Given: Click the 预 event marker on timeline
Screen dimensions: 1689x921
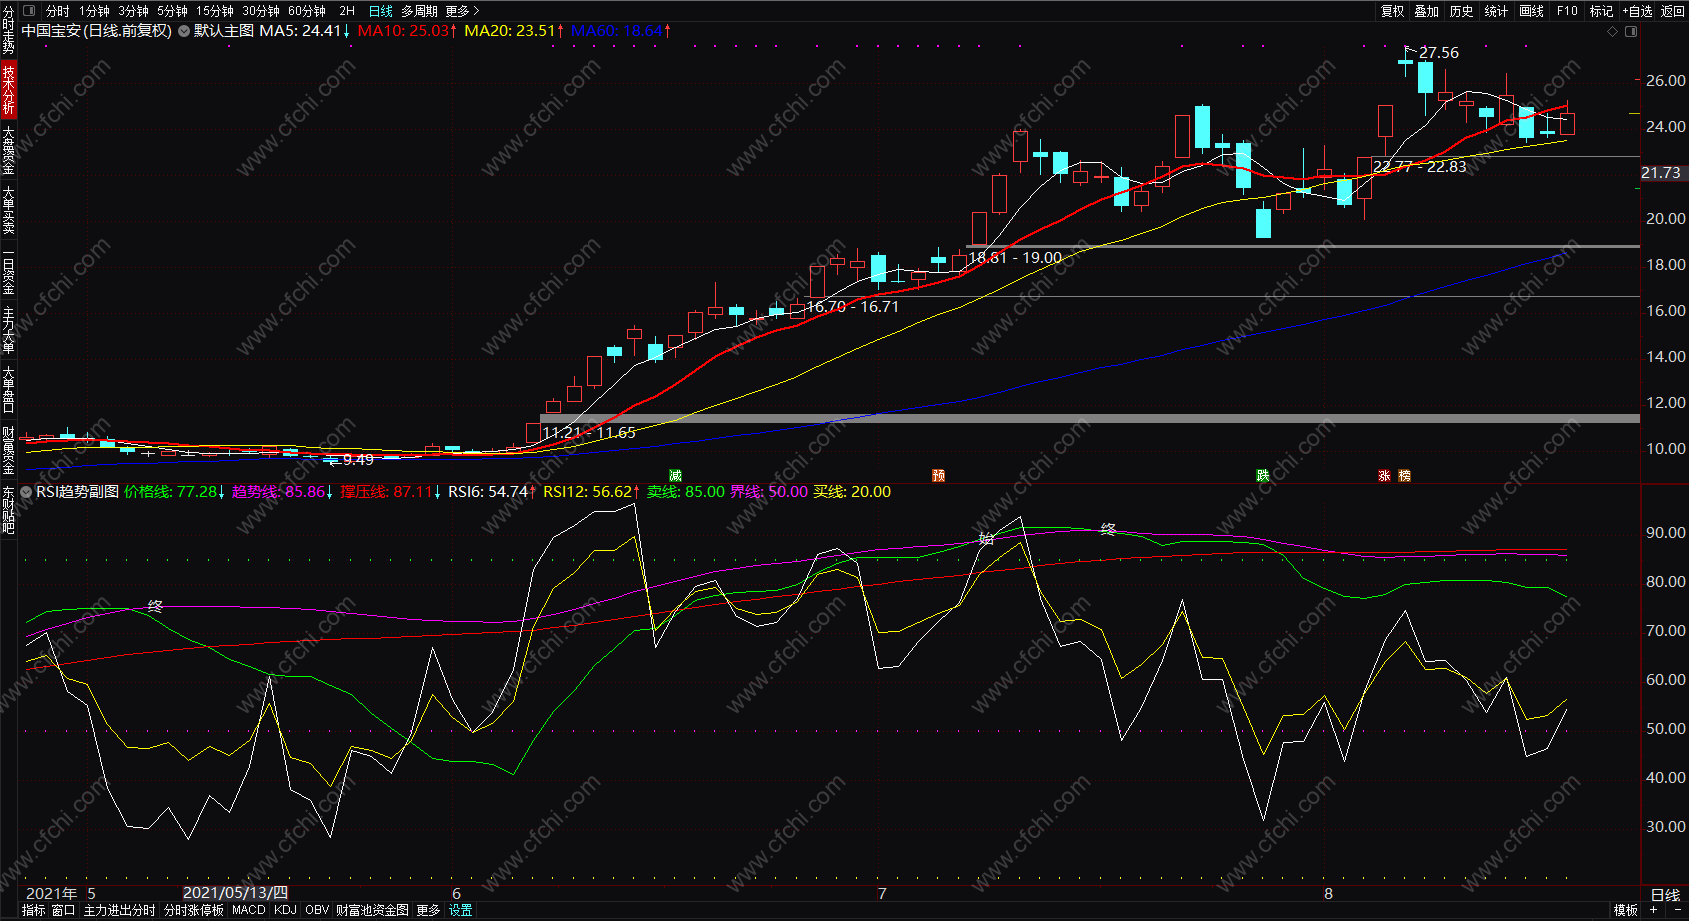Looking at the screenshot, I should pos(938,476).
